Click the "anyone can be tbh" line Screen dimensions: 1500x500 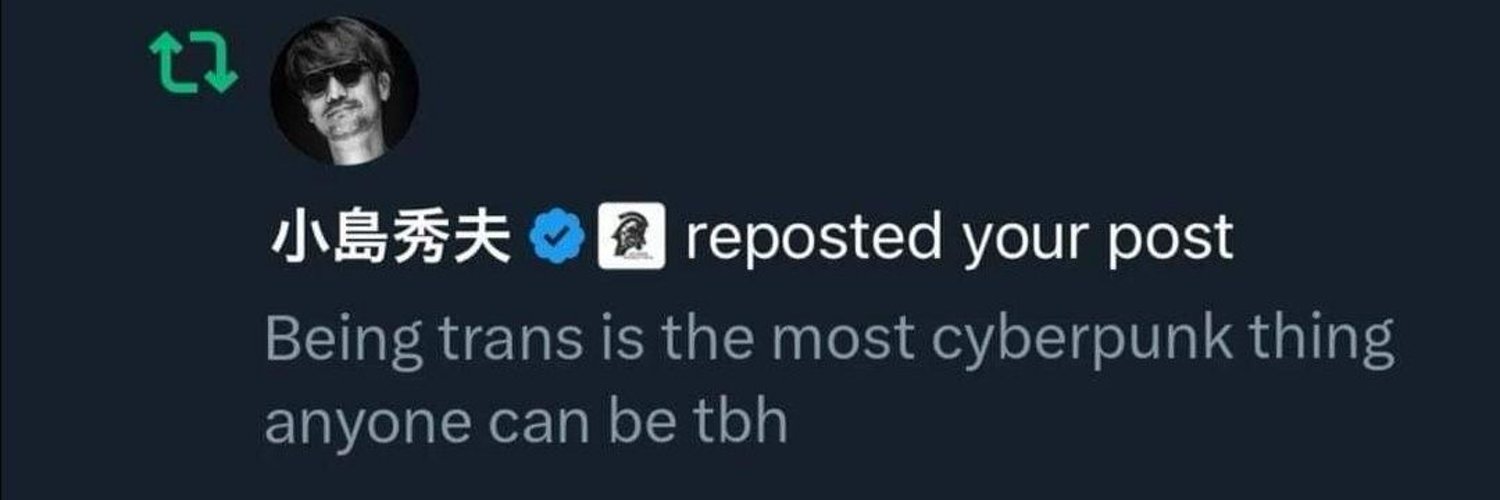coord(526,424)
